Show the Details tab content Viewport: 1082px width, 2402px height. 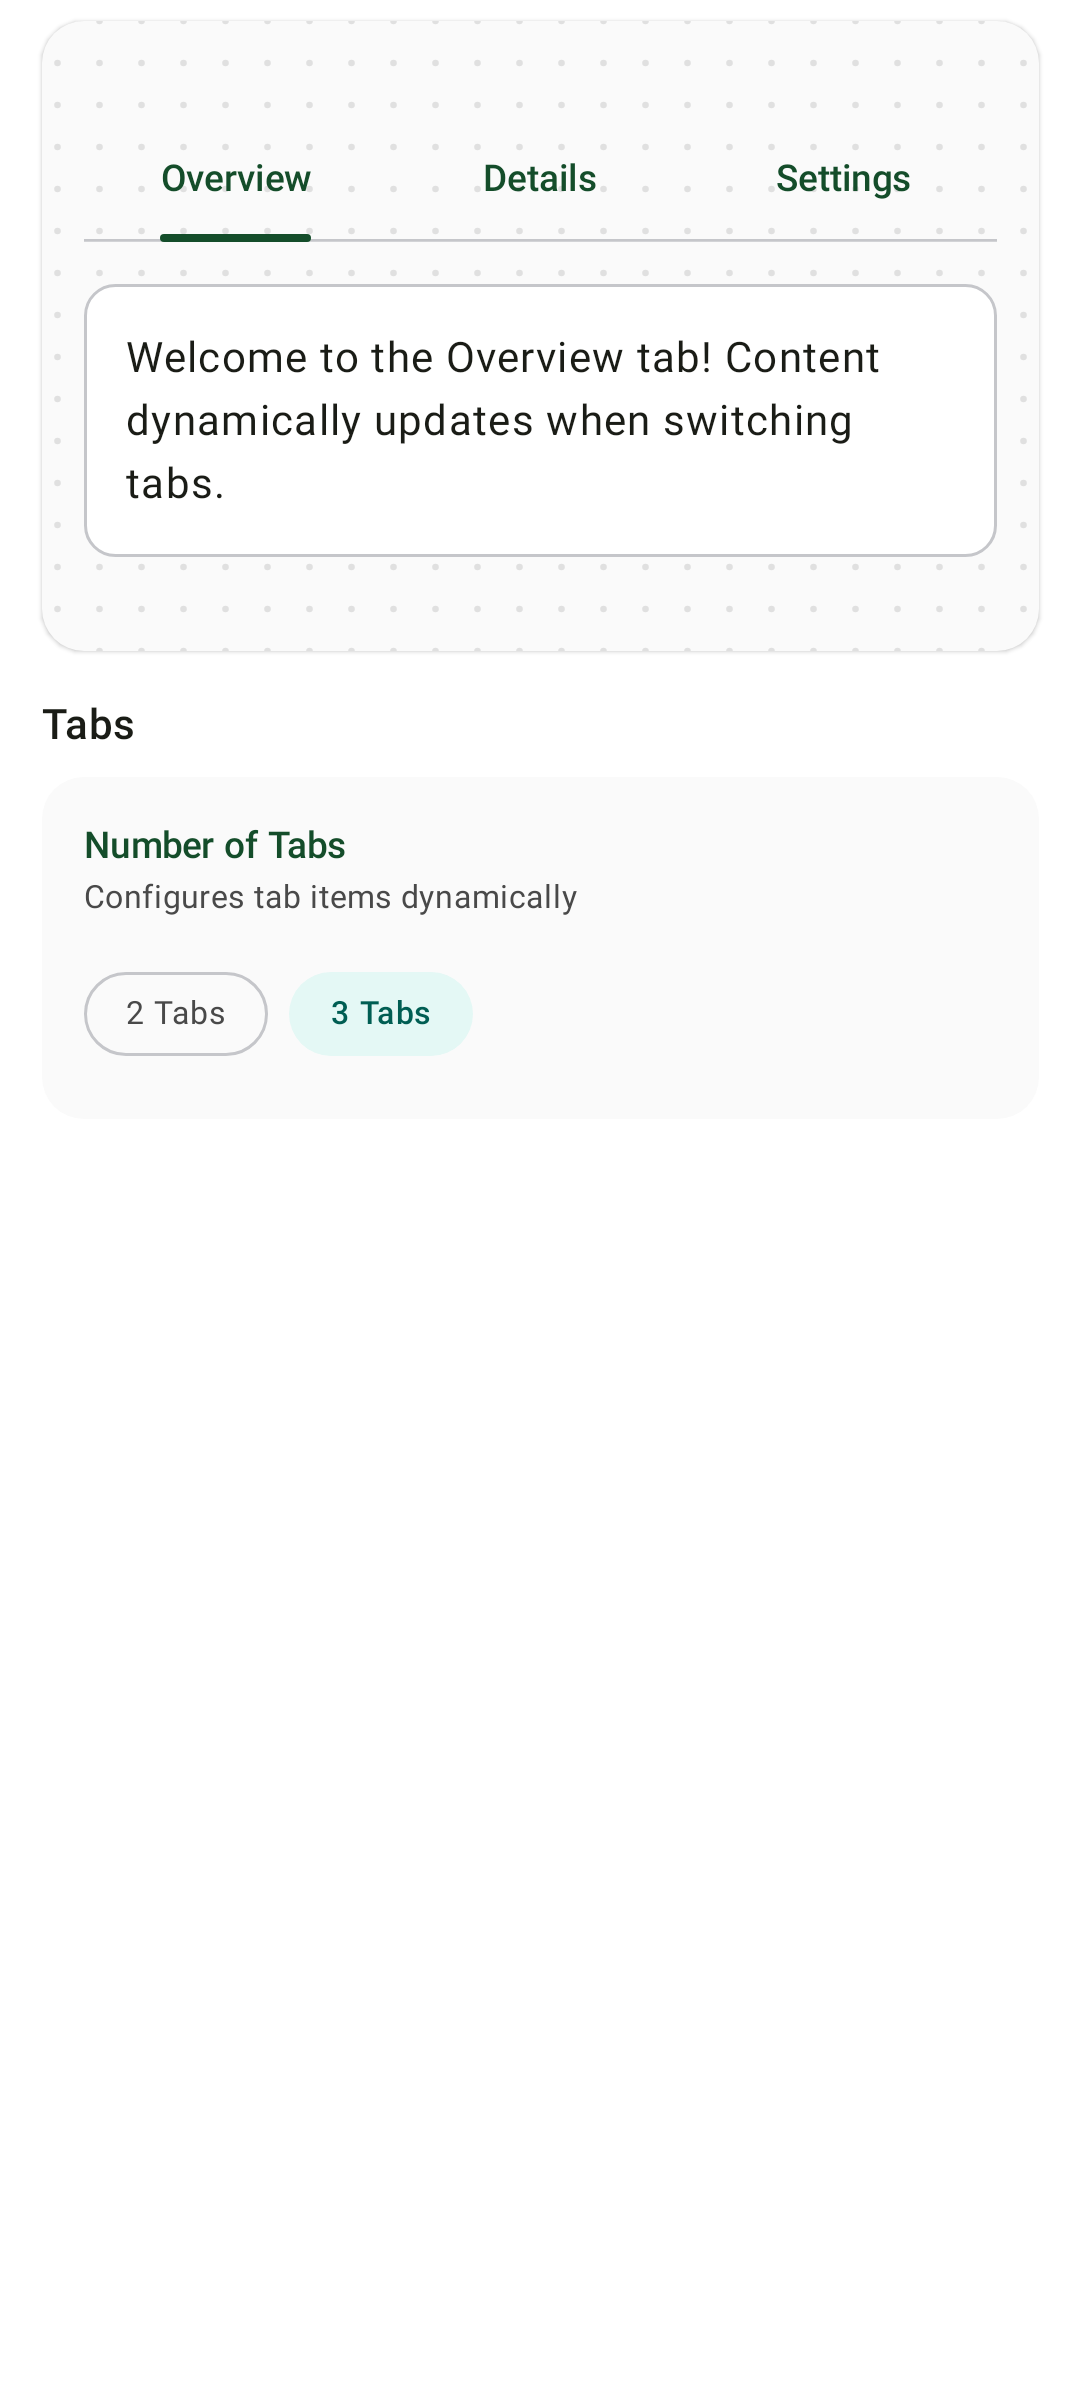pos(540,179)
